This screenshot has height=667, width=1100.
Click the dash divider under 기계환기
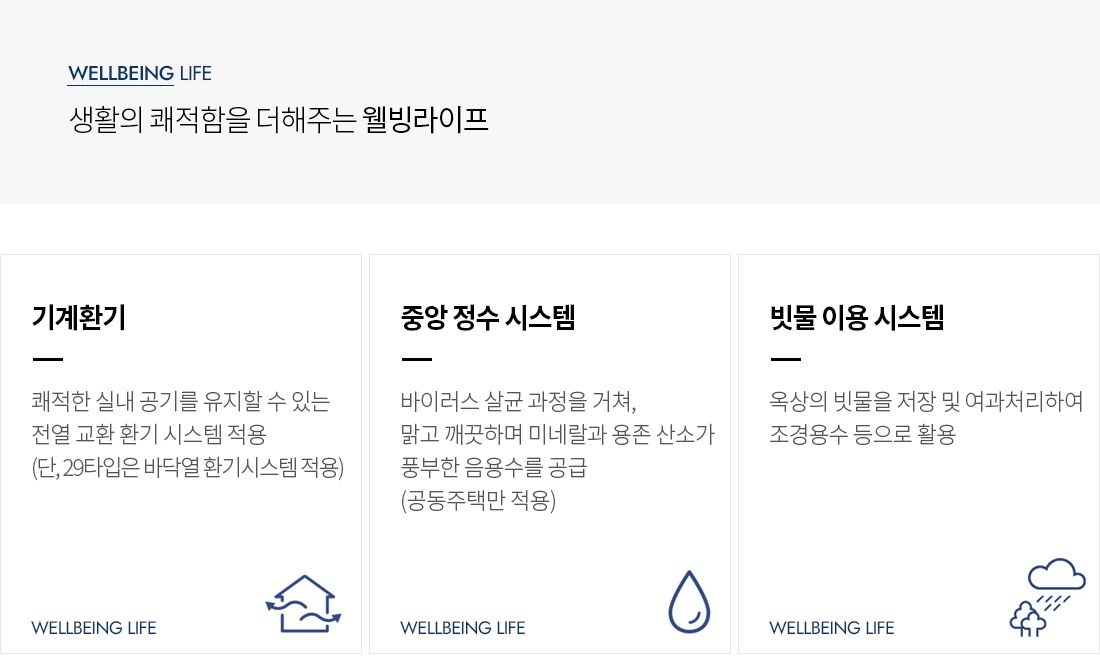[x=47, y=359]
